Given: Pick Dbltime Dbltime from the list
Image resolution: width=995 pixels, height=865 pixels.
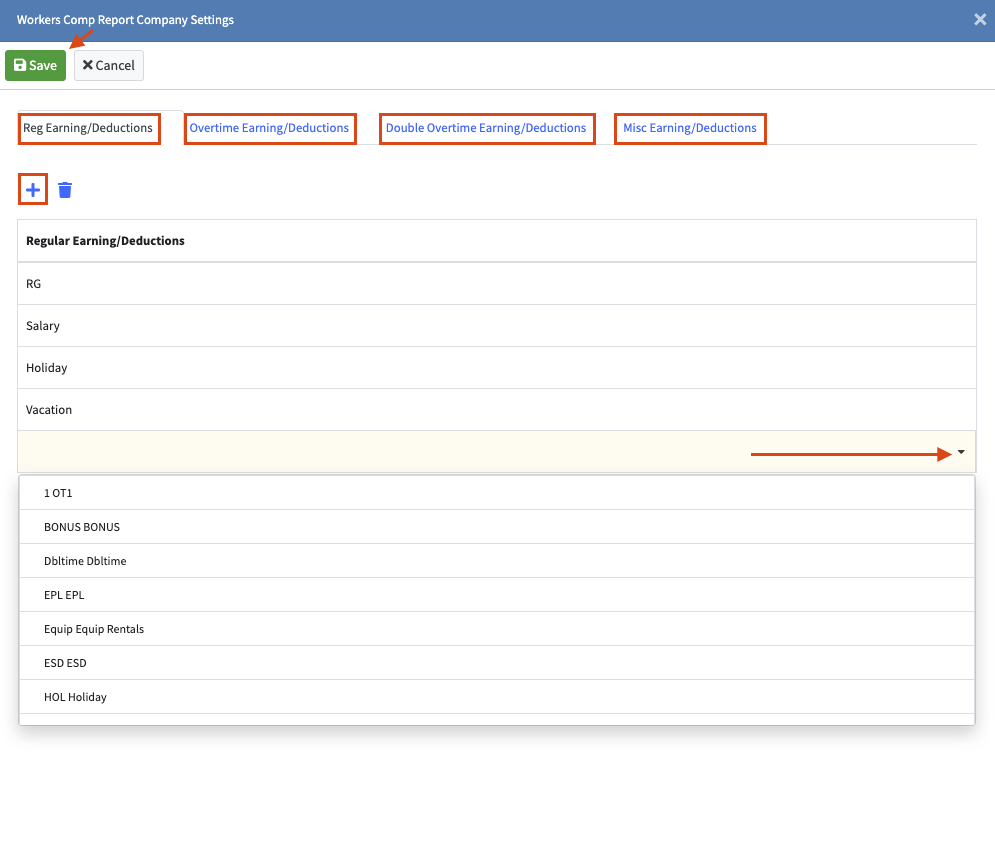Looking at the screenshot, I should (x=85, y=561).
